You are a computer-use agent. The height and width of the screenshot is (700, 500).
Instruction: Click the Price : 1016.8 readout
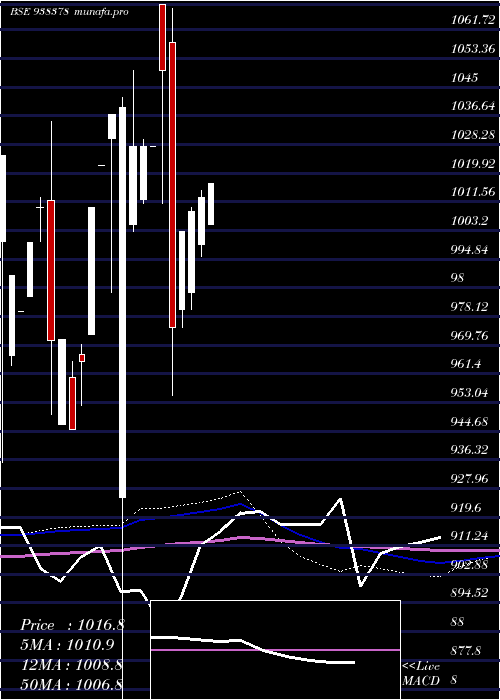[72, 625]
